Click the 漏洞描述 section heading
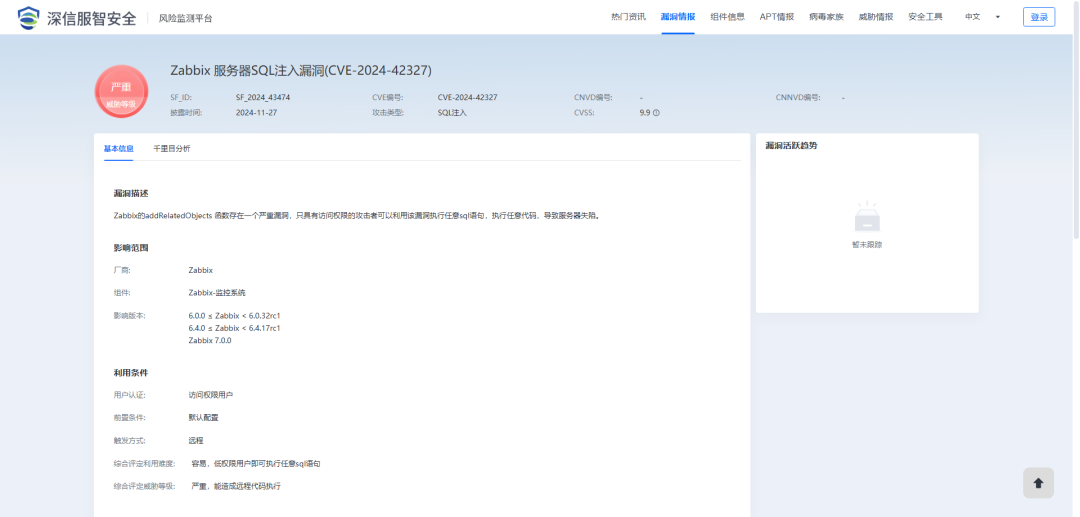Screen dimensions: 1080x517 pyautogui.click(x=131, y=193)
